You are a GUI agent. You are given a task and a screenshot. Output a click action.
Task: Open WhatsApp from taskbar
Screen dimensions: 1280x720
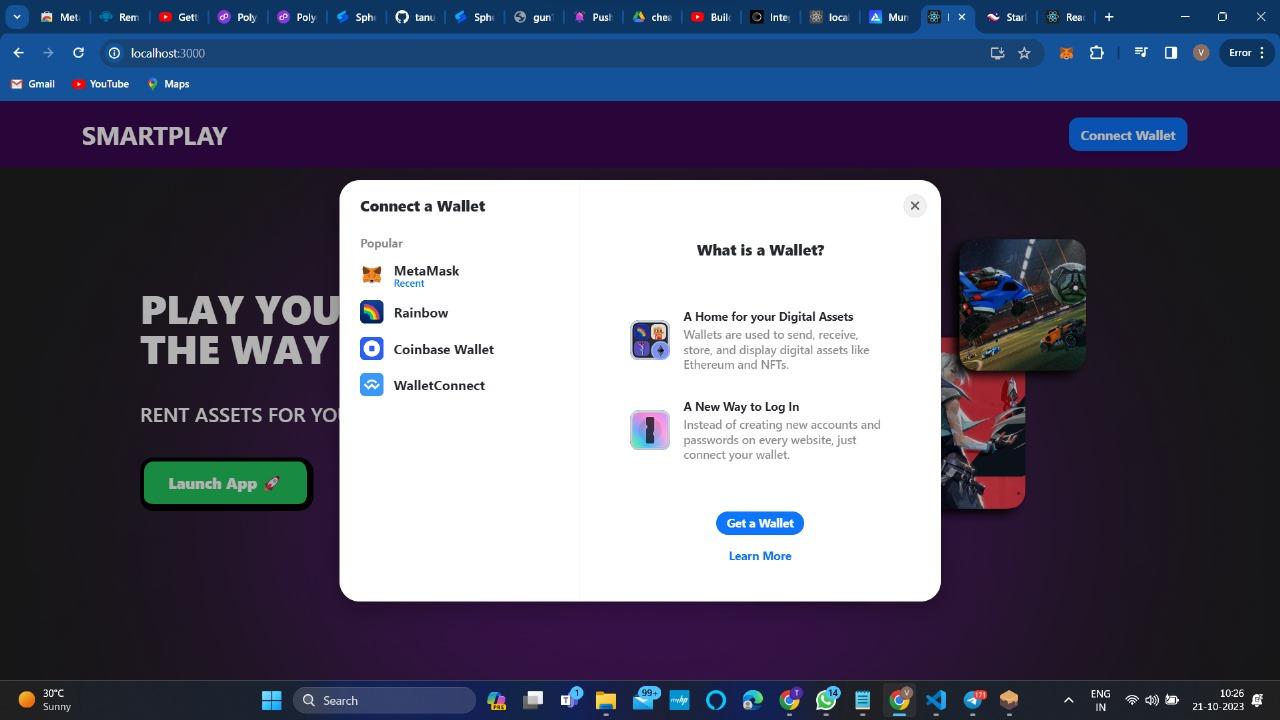point(826,700)
